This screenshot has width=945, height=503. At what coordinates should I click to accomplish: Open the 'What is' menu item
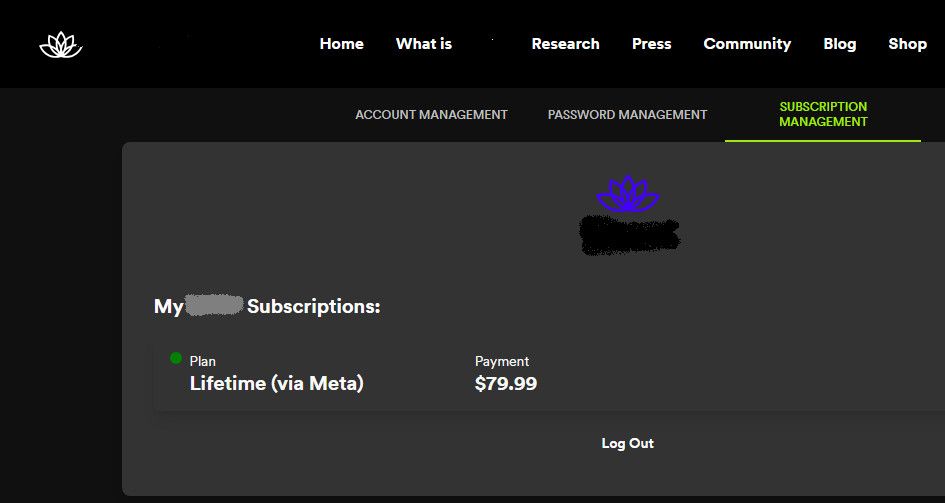click(x=424, y=44)
